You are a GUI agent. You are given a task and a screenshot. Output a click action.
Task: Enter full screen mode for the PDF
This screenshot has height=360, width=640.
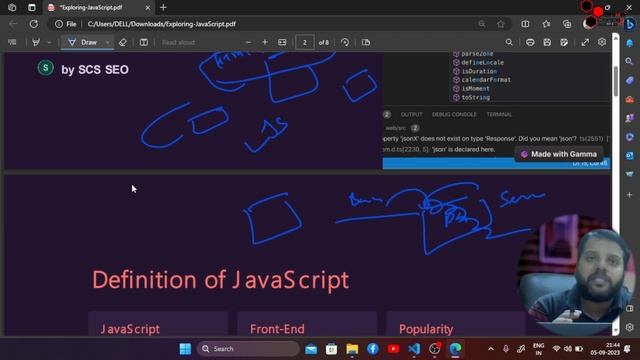(x=585, y=42)
